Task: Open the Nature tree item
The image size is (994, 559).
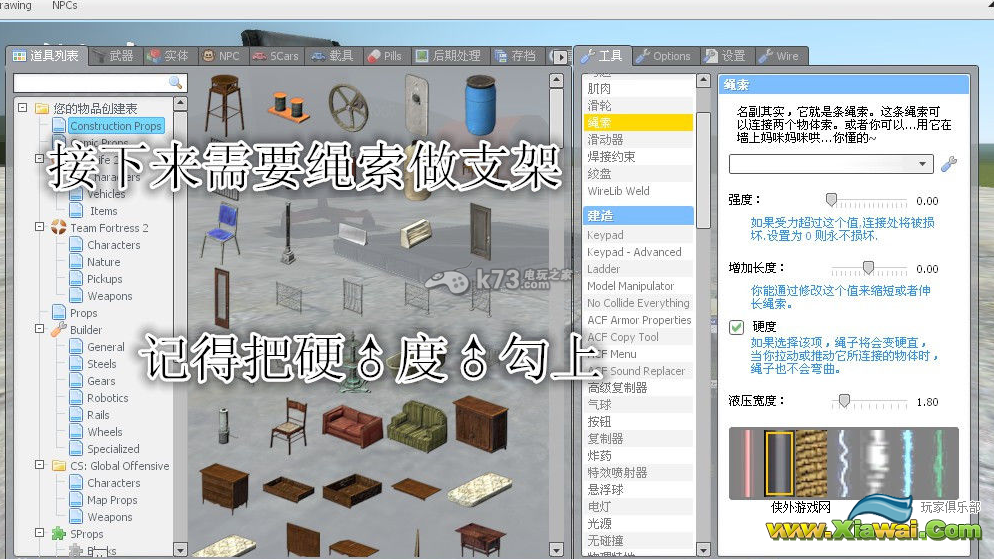Action: pos(103,262)
